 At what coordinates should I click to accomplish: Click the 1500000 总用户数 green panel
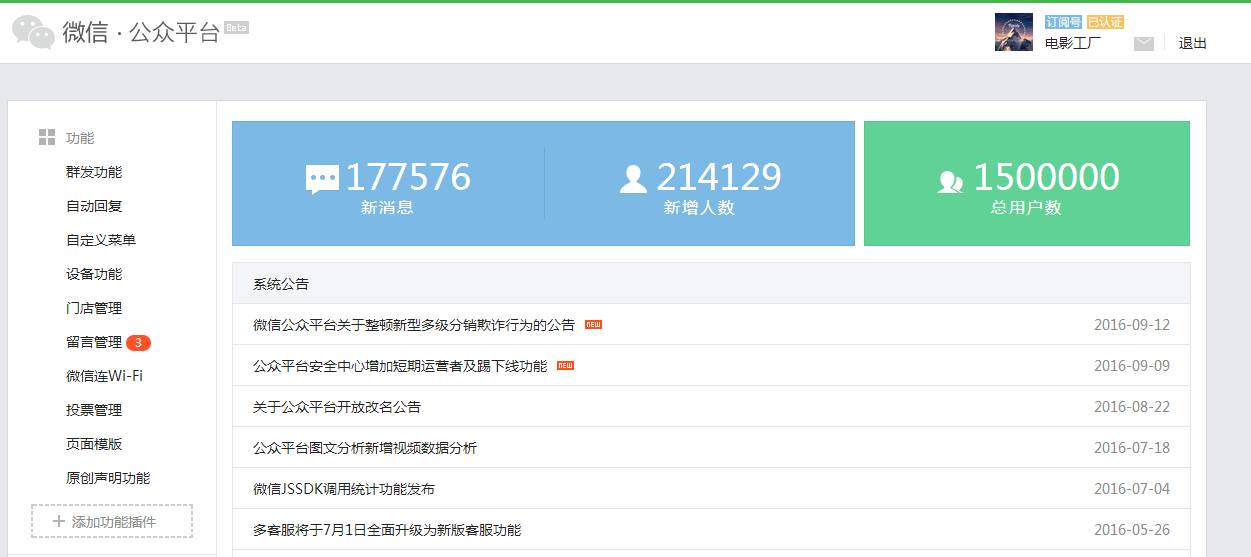(1026, 184)
